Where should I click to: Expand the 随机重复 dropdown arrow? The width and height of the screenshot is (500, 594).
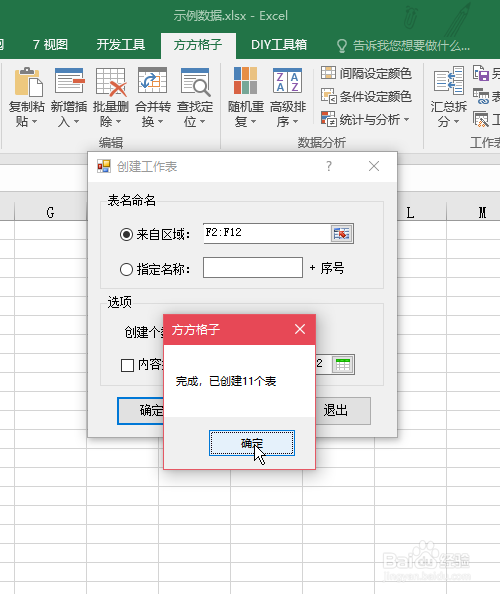click(x=253, y=122)
